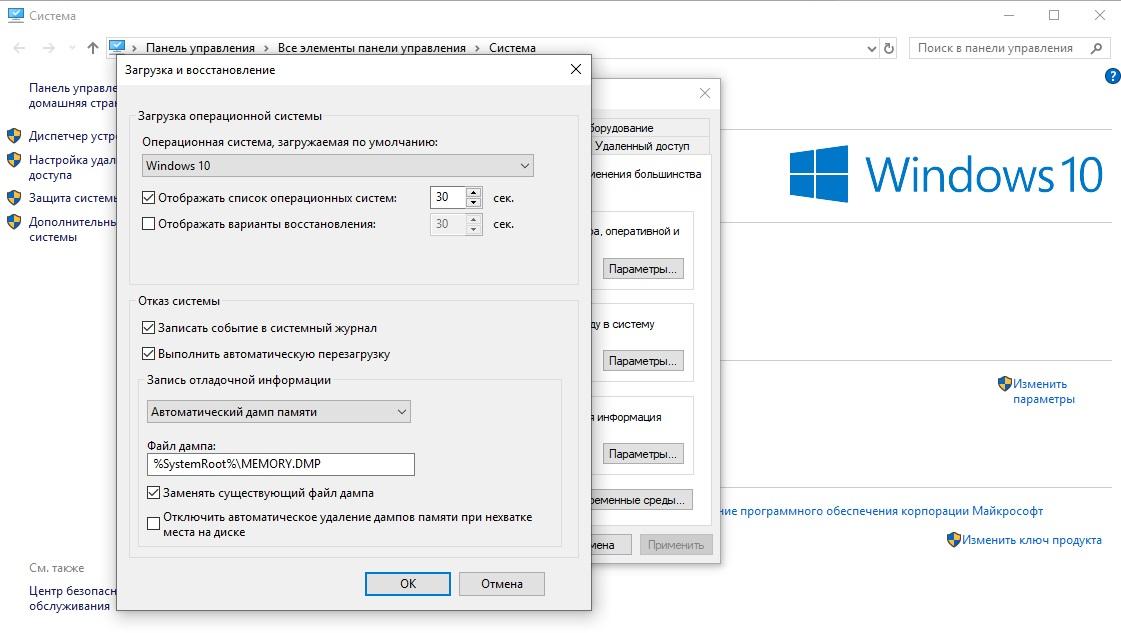Click Переменные среды... button
The height and width of the screenshot is (633, 1121).
click(x=641, y=500)
